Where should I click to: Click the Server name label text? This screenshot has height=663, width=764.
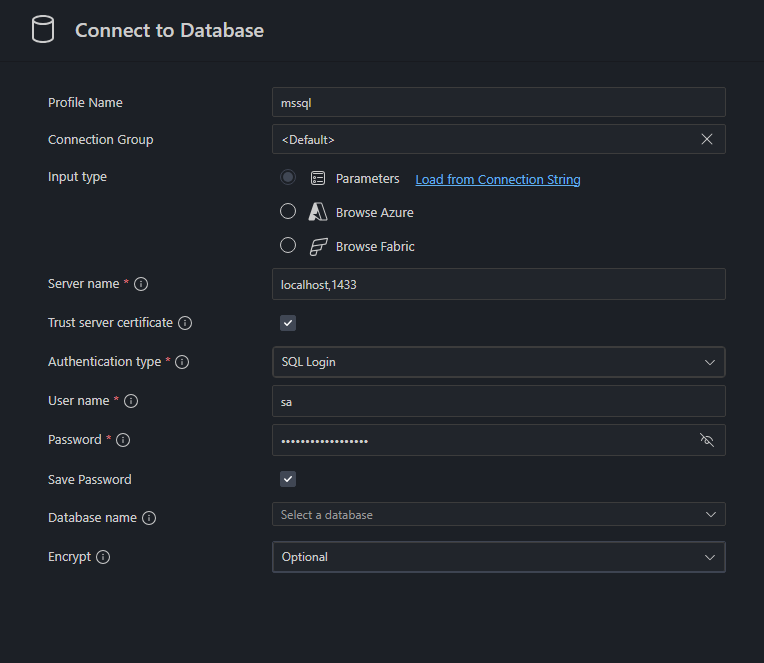coord(83,284)
